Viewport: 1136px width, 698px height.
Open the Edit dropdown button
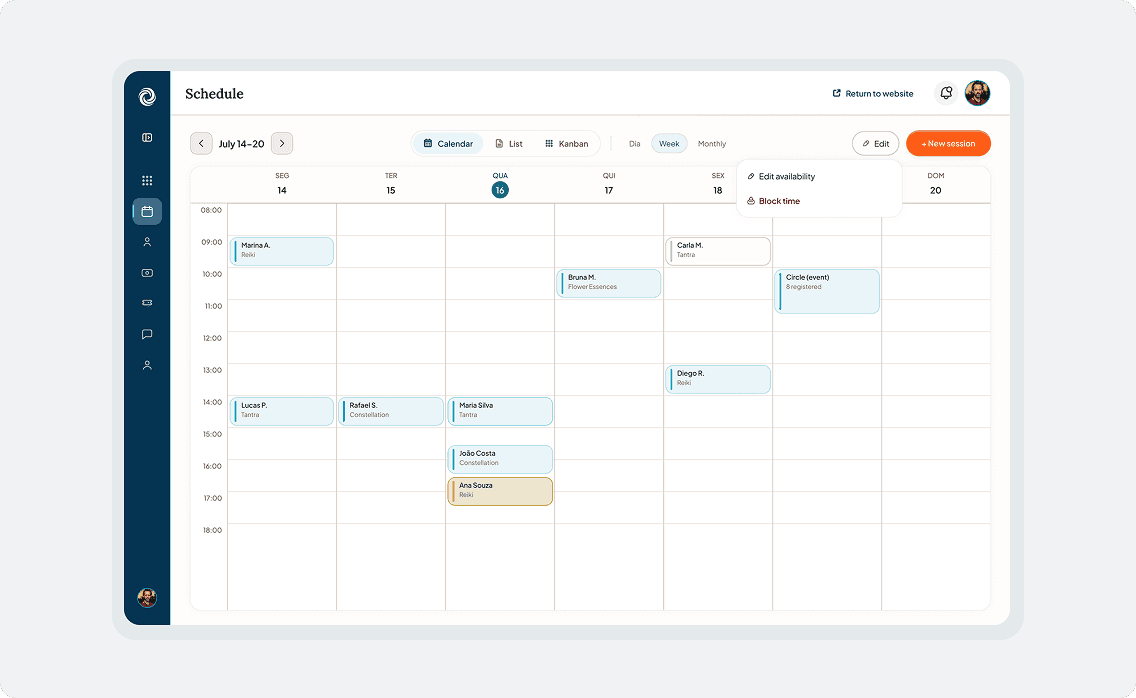coord(875,144)
